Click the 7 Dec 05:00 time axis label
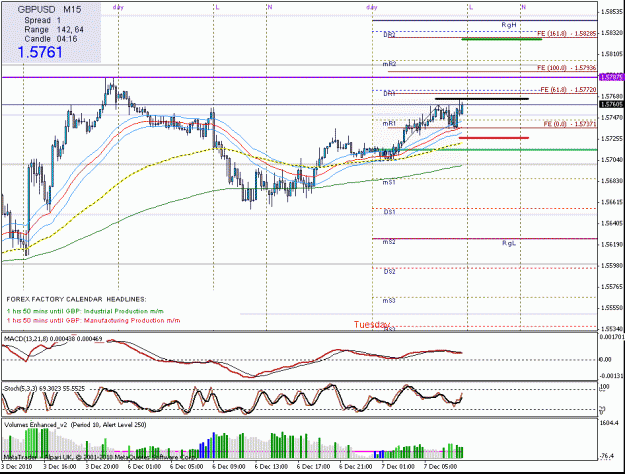625x474 pixels. (x=440, y=467)
